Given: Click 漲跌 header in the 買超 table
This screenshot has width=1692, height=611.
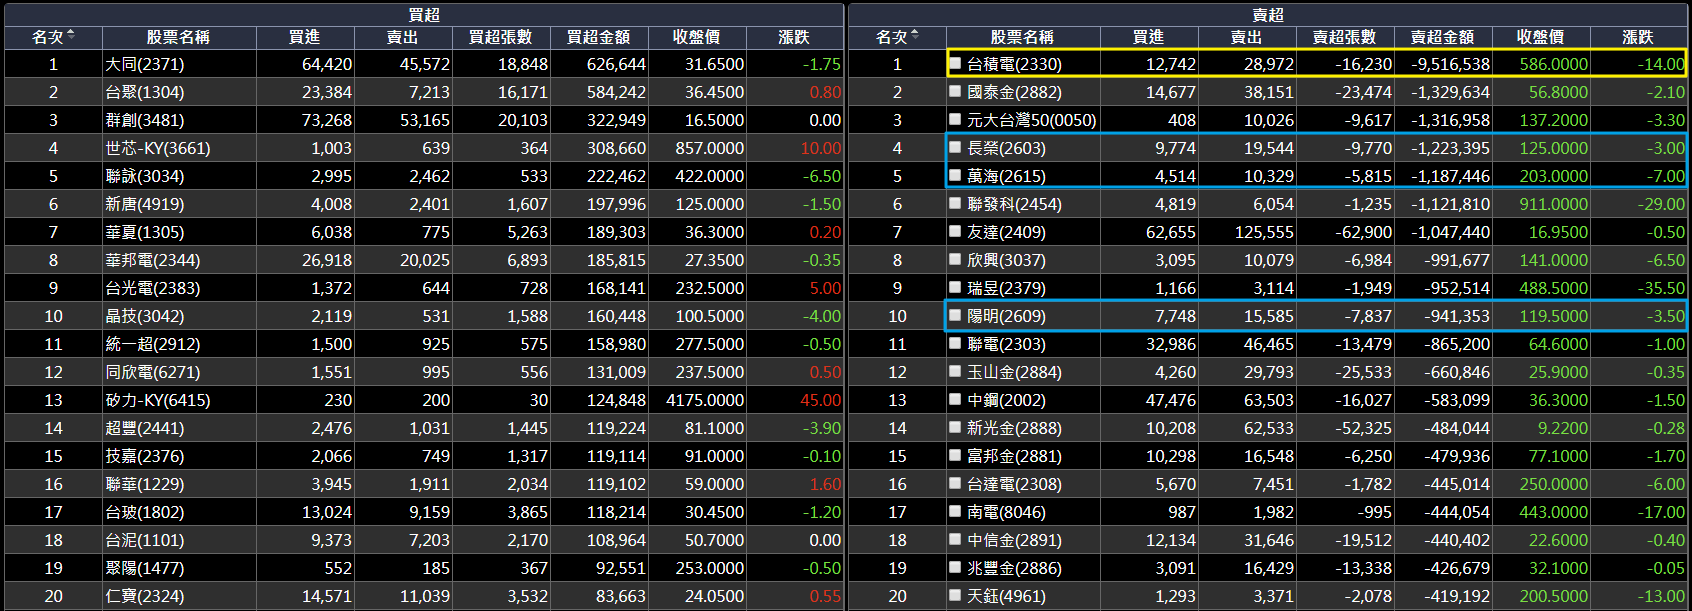Looking at the screenshot, I should 794,37.
